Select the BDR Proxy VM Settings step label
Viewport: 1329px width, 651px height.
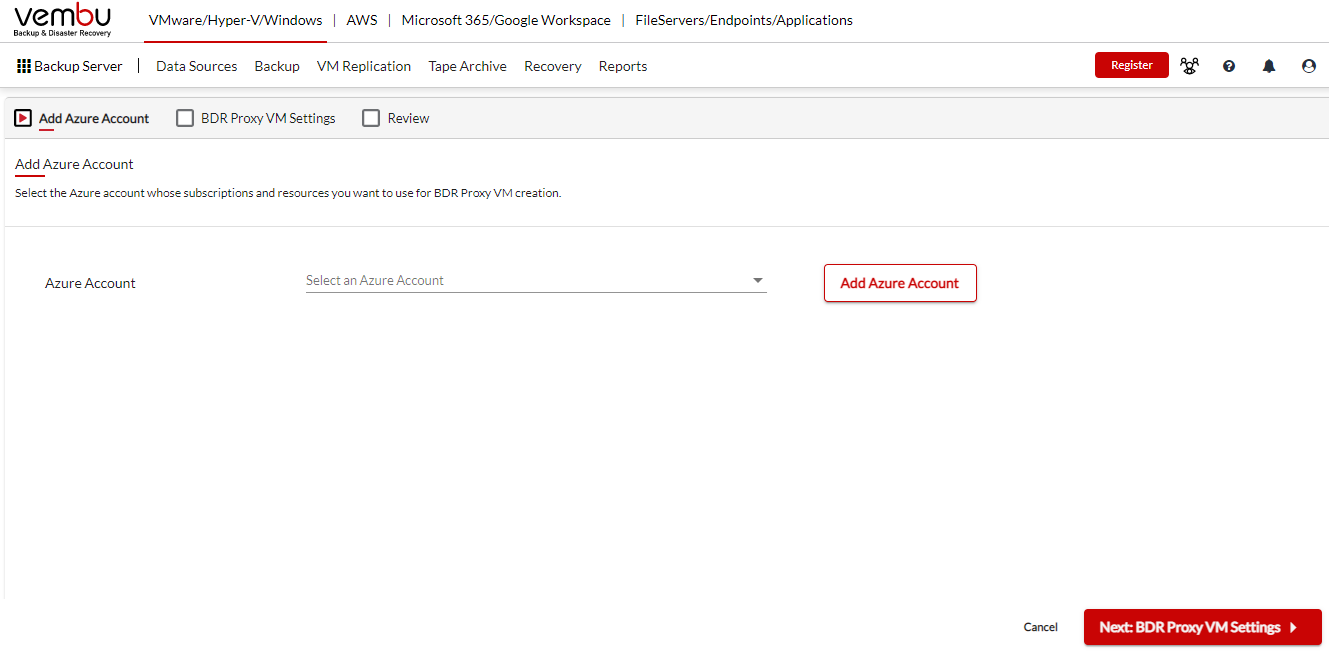point(268,118)
